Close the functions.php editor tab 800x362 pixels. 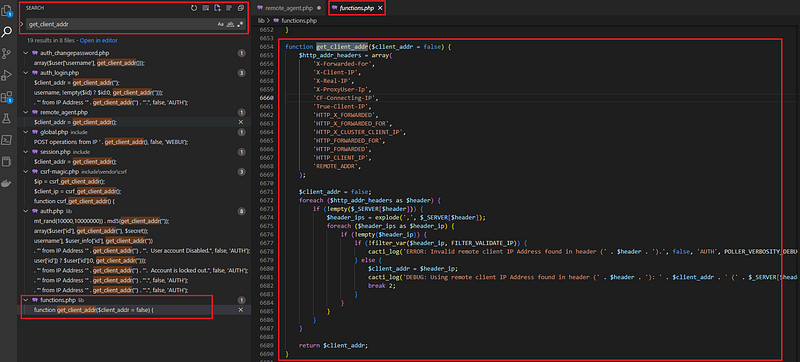tap(380, 8)
